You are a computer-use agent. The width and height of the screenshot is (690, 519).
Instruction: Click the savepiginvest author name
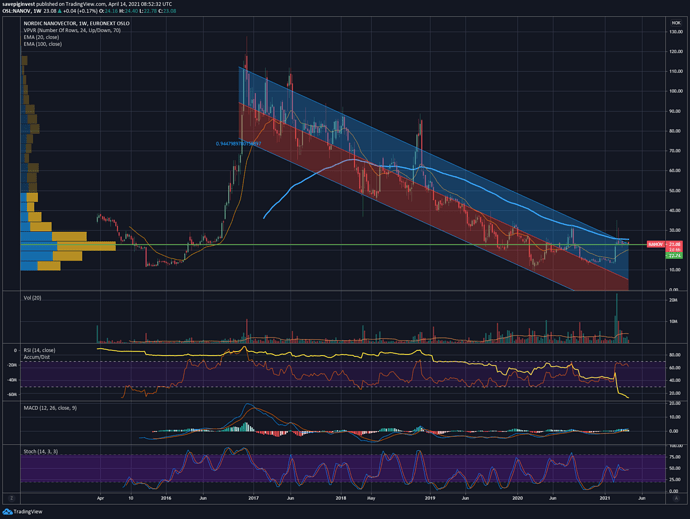point(18,4)
